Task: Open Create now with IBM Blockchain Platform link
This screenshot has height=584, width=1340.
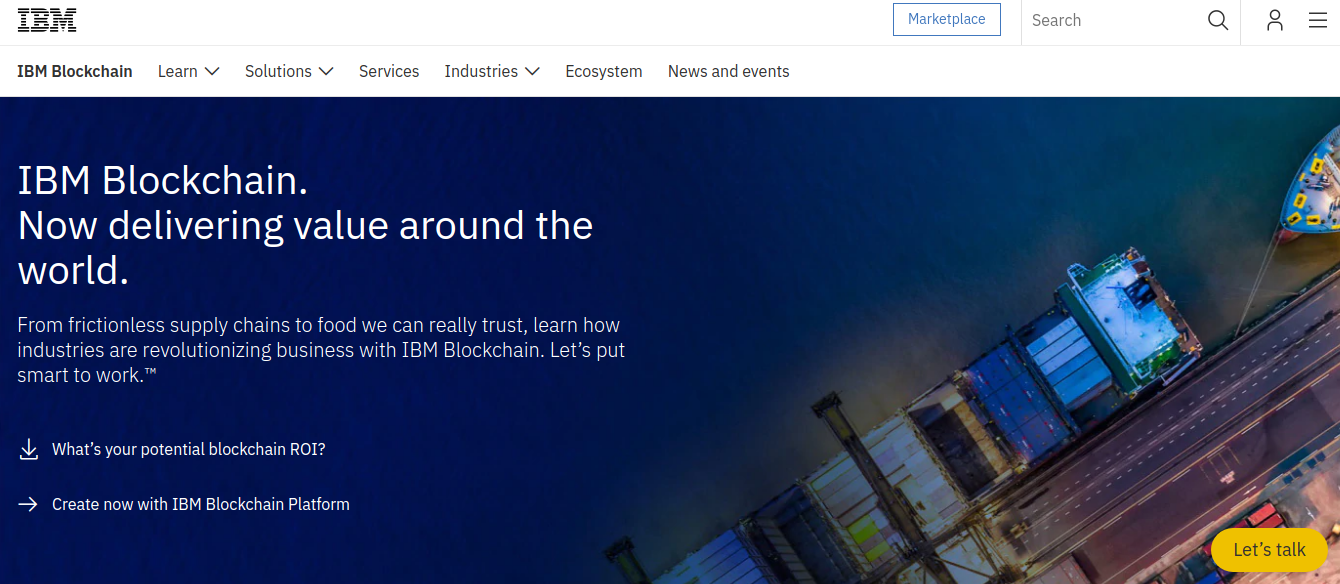Action: pyautogui.click(x=201, y=504)
